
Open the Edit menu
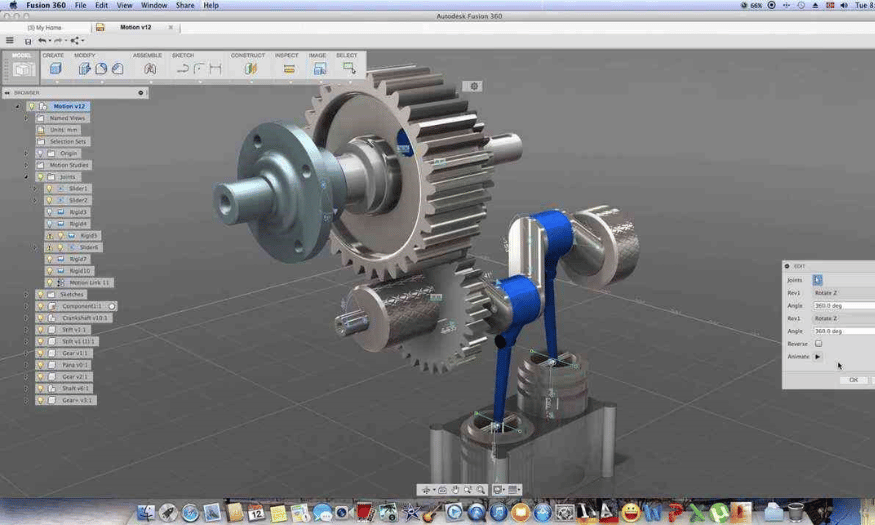101,5
